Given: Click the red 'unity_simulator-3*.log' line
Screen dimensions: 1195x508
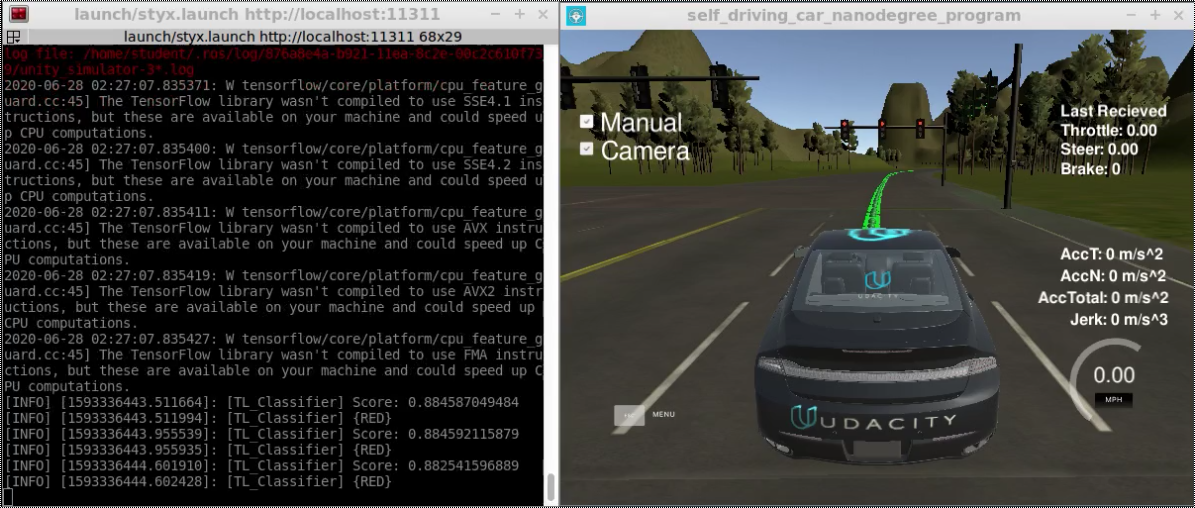Looking at the screenshot, I should pyautogui.click(x=99, y=69).
